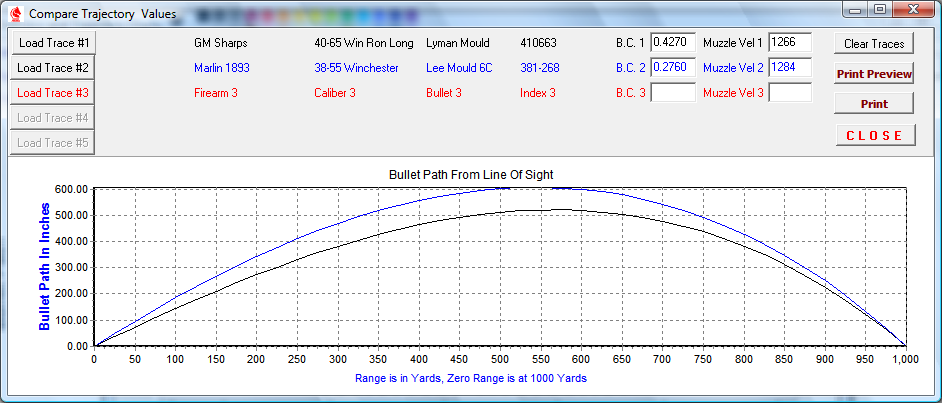Select the empty Muzzle Vel 3 field
This screenshot has height=403, width=942.
(x=789, y=93)
